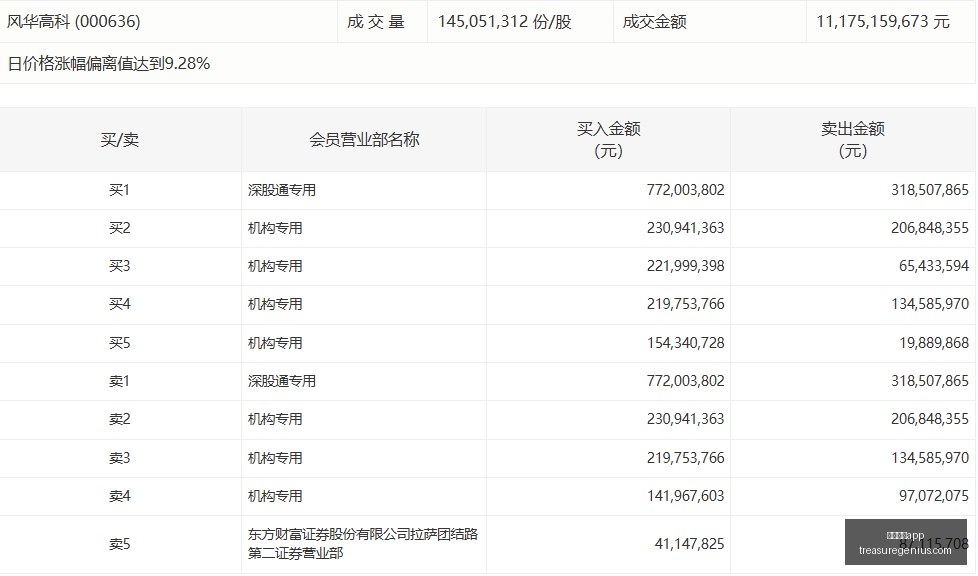The image size is (978, 576).
Task: Click the stock name 风华高科 (000636)
Action: 74,21
